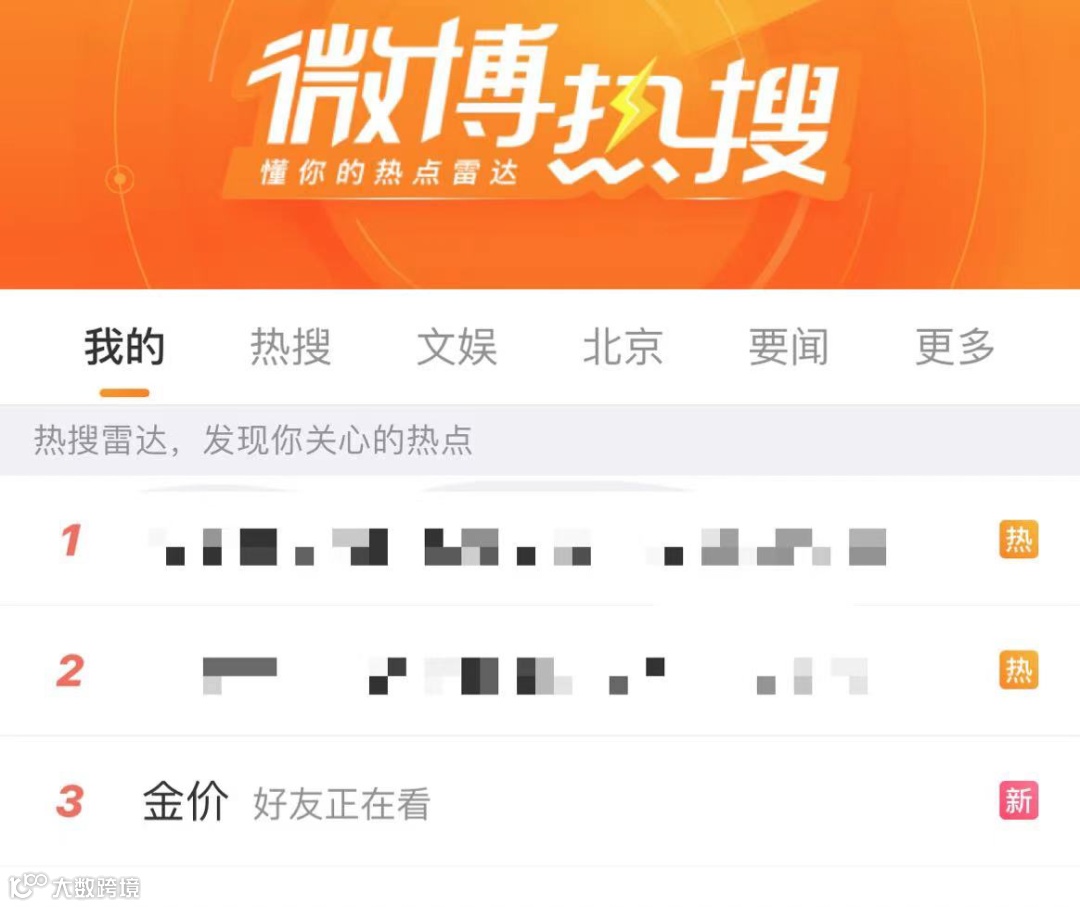Screen dimensions: 1080x907
Task: Click the circular radar dot on banner
Action: (x=121, y=179)
